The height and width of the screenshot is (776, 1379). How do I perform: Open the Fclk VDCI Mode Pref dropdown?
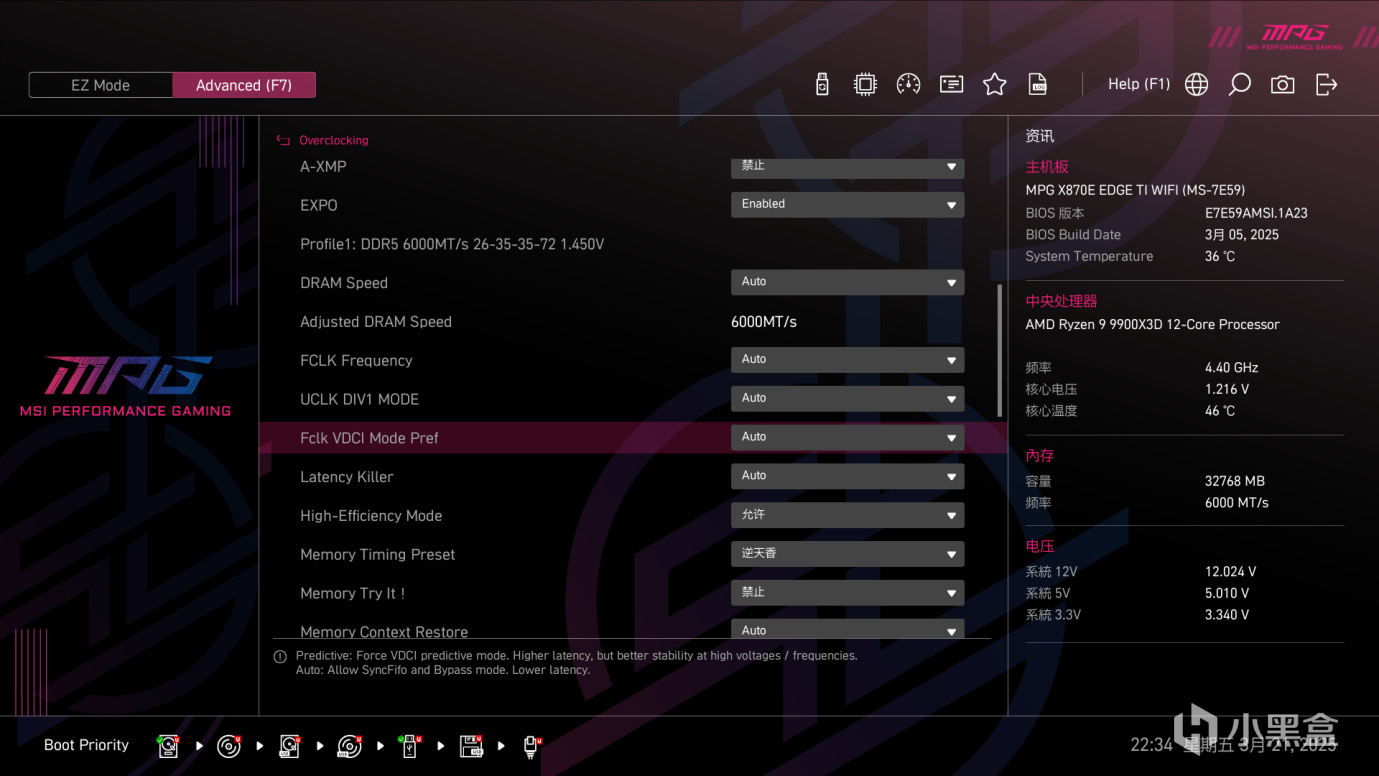[x=847, y=437]
